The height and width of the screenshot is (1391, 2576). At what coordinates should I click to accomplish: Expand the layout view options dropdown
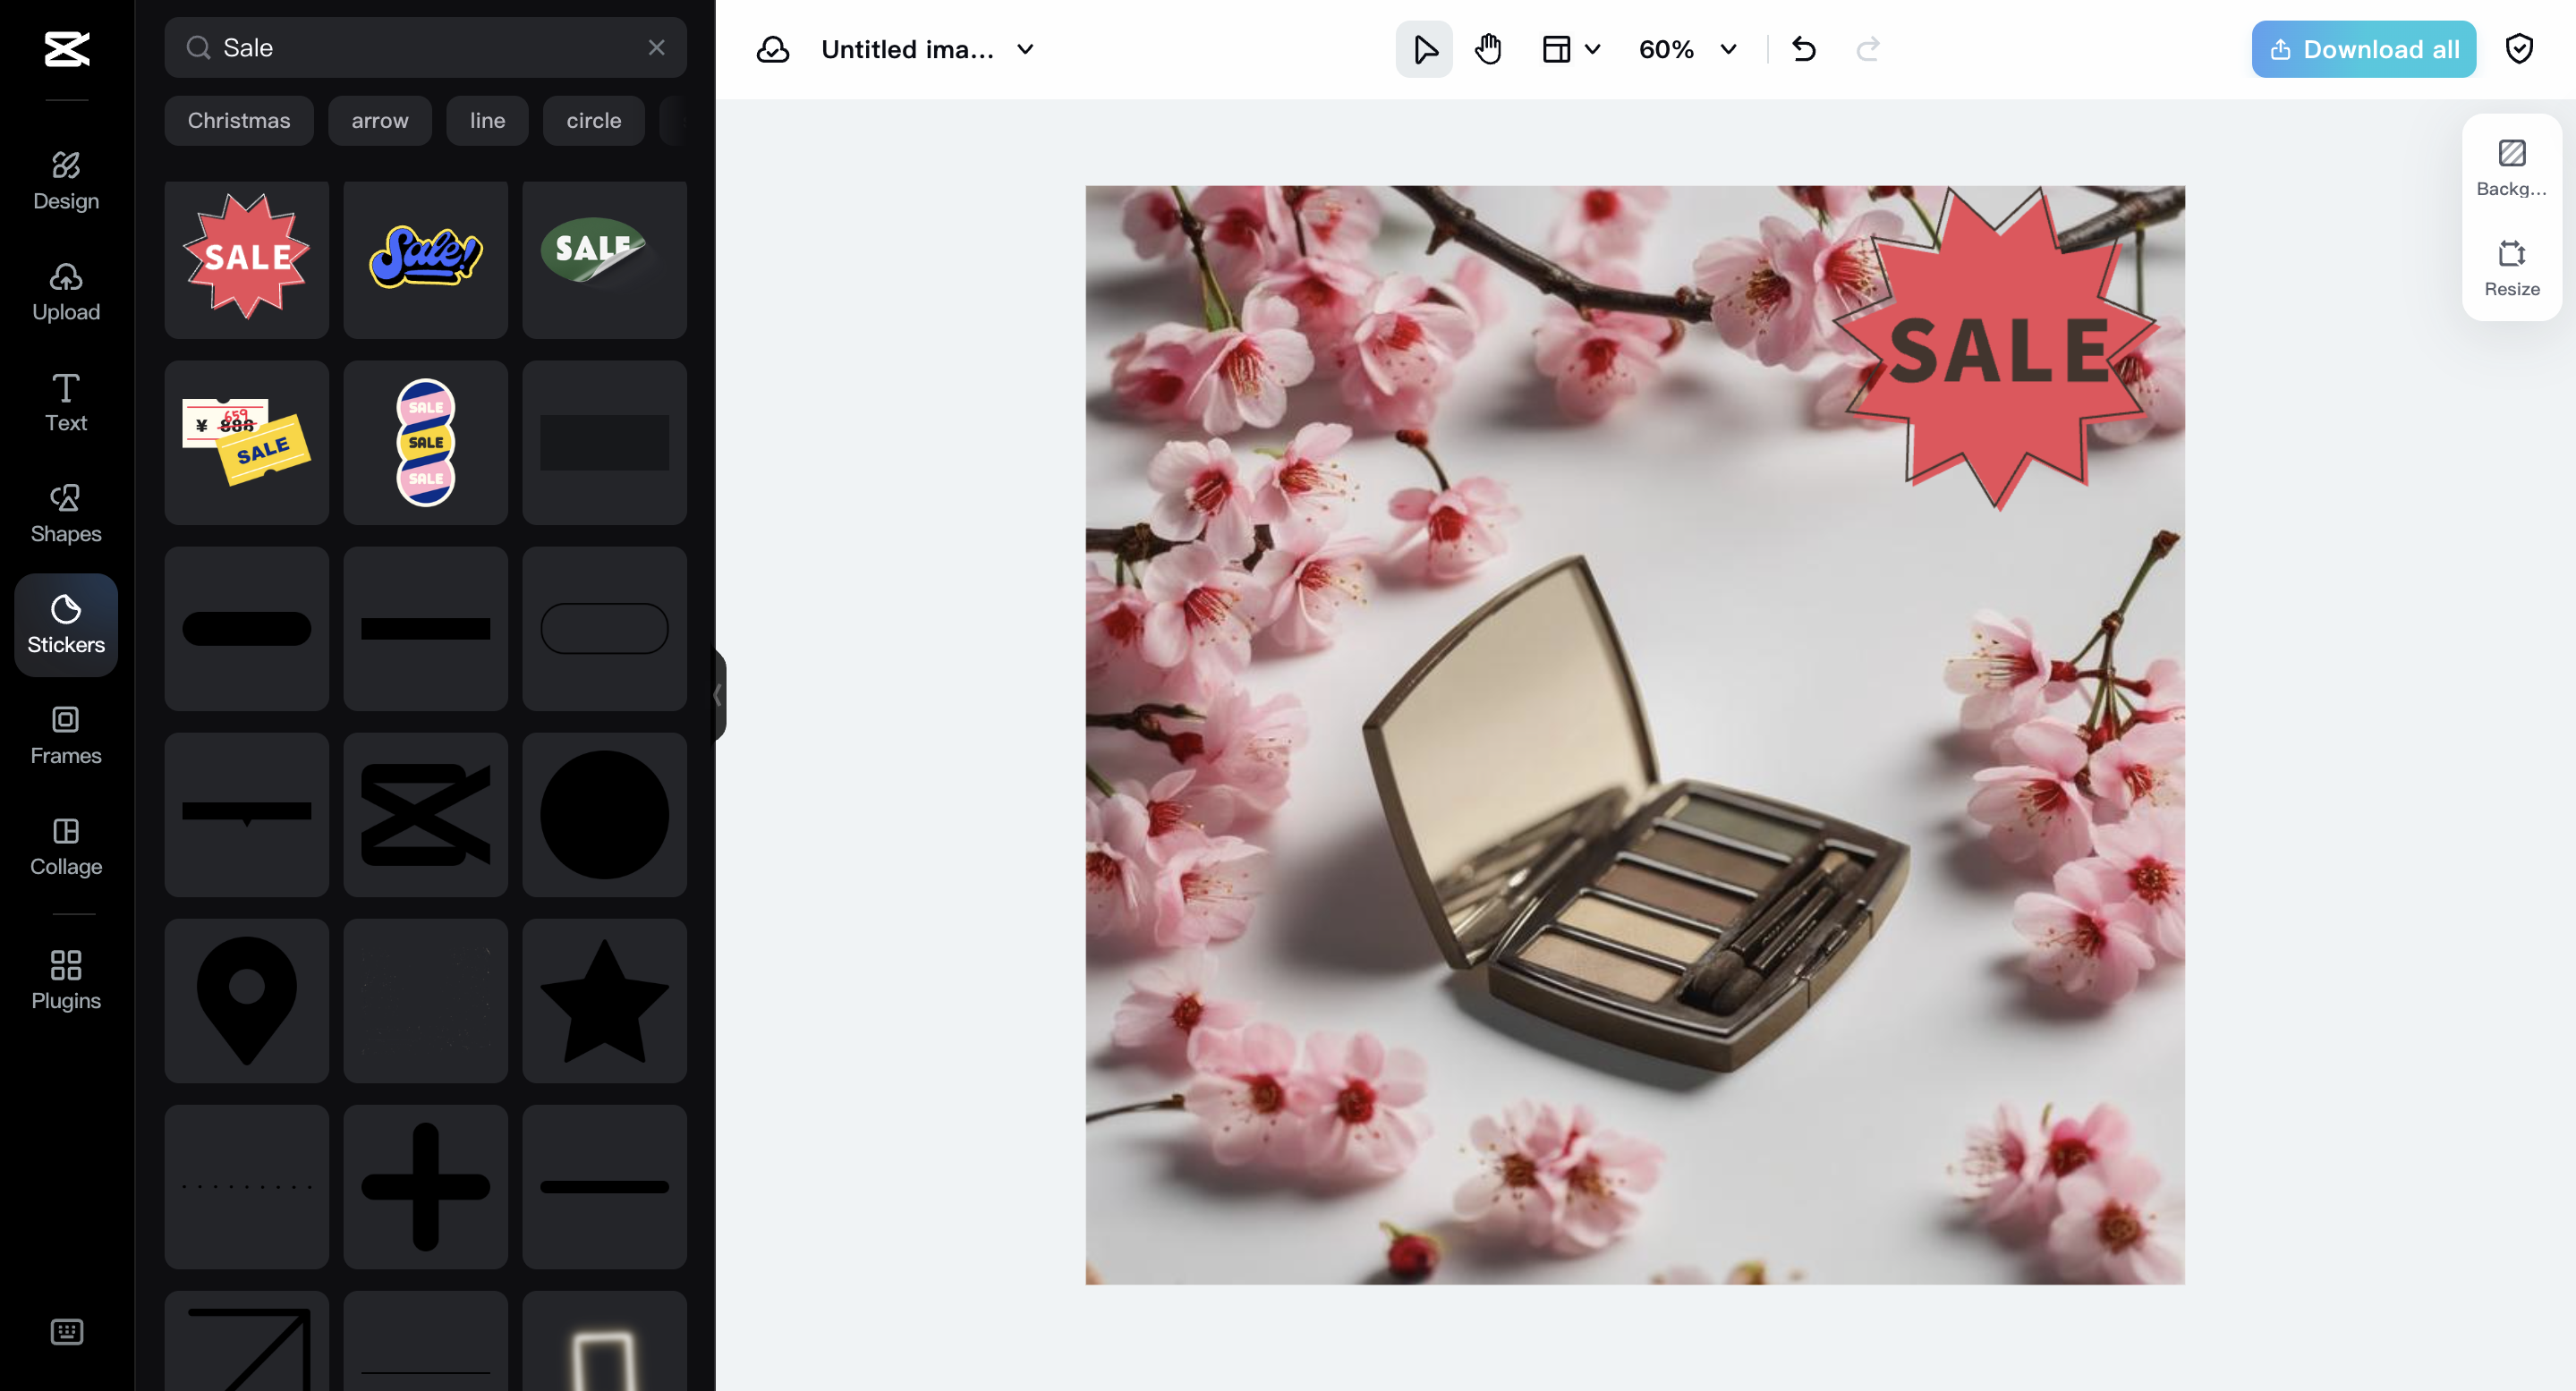point(1592,49)
